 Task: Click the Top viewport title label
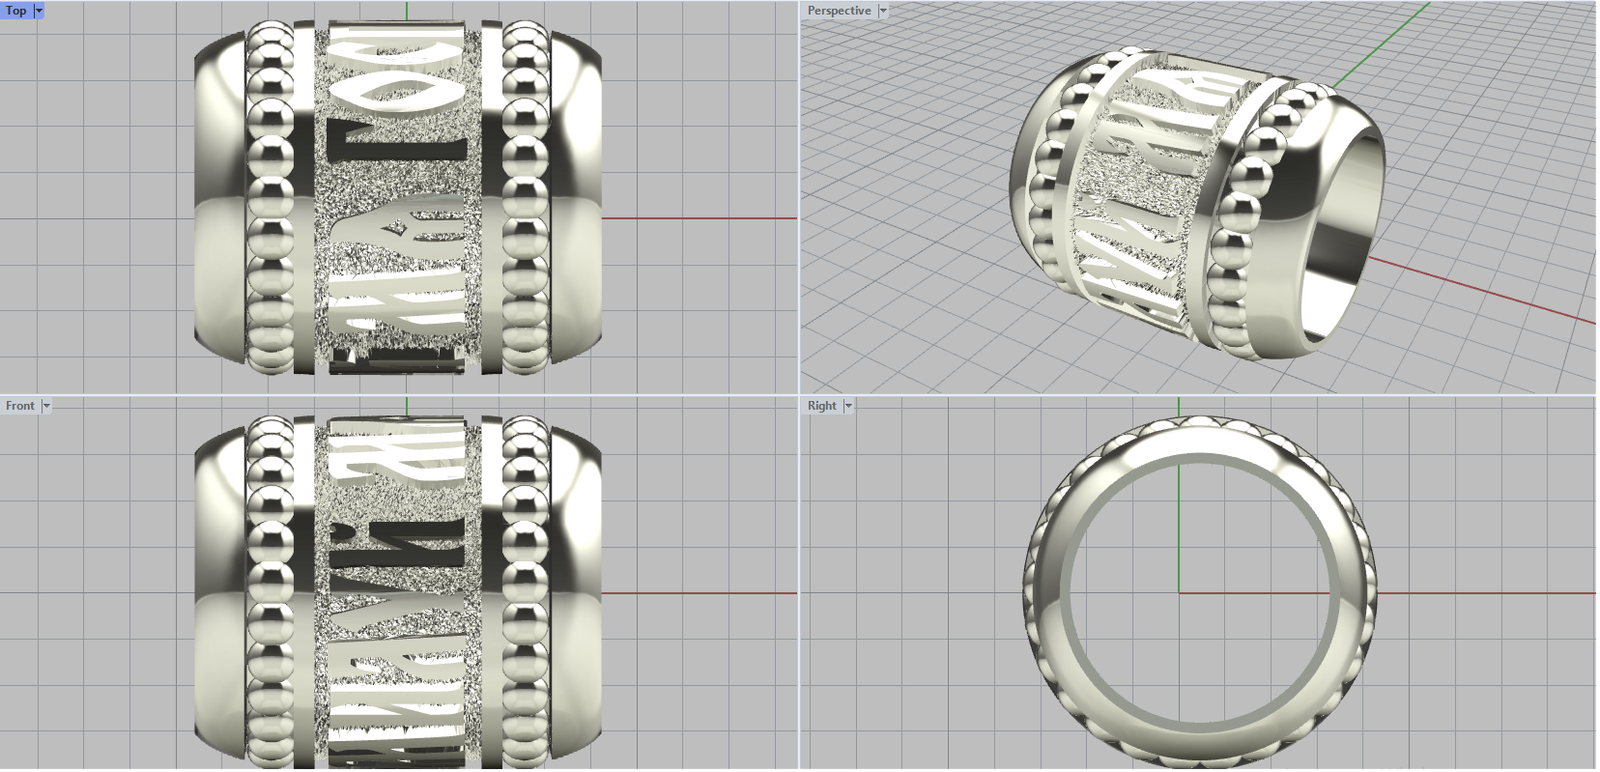click(x=16, y=10)
